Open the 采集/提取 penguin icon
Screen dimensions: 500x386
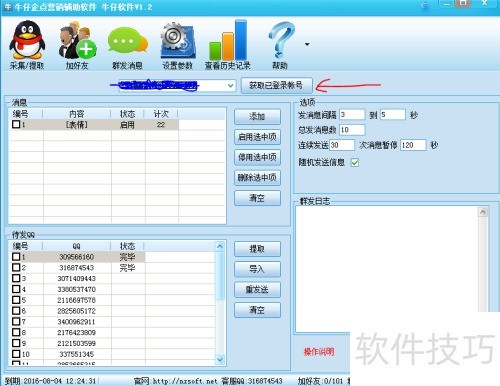point(27,44)
